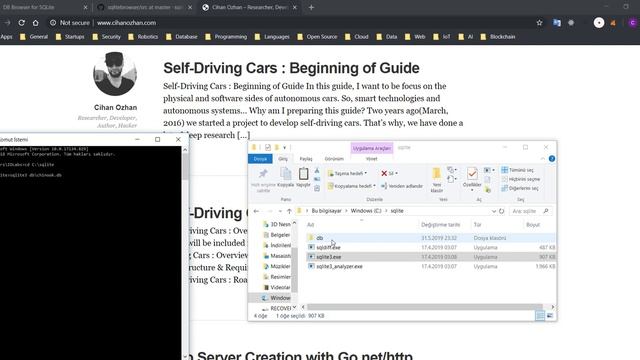The height and width of the screenshot is (360, 640).
Task: Open the Database bookmarks folder
Action: point(182,37)
